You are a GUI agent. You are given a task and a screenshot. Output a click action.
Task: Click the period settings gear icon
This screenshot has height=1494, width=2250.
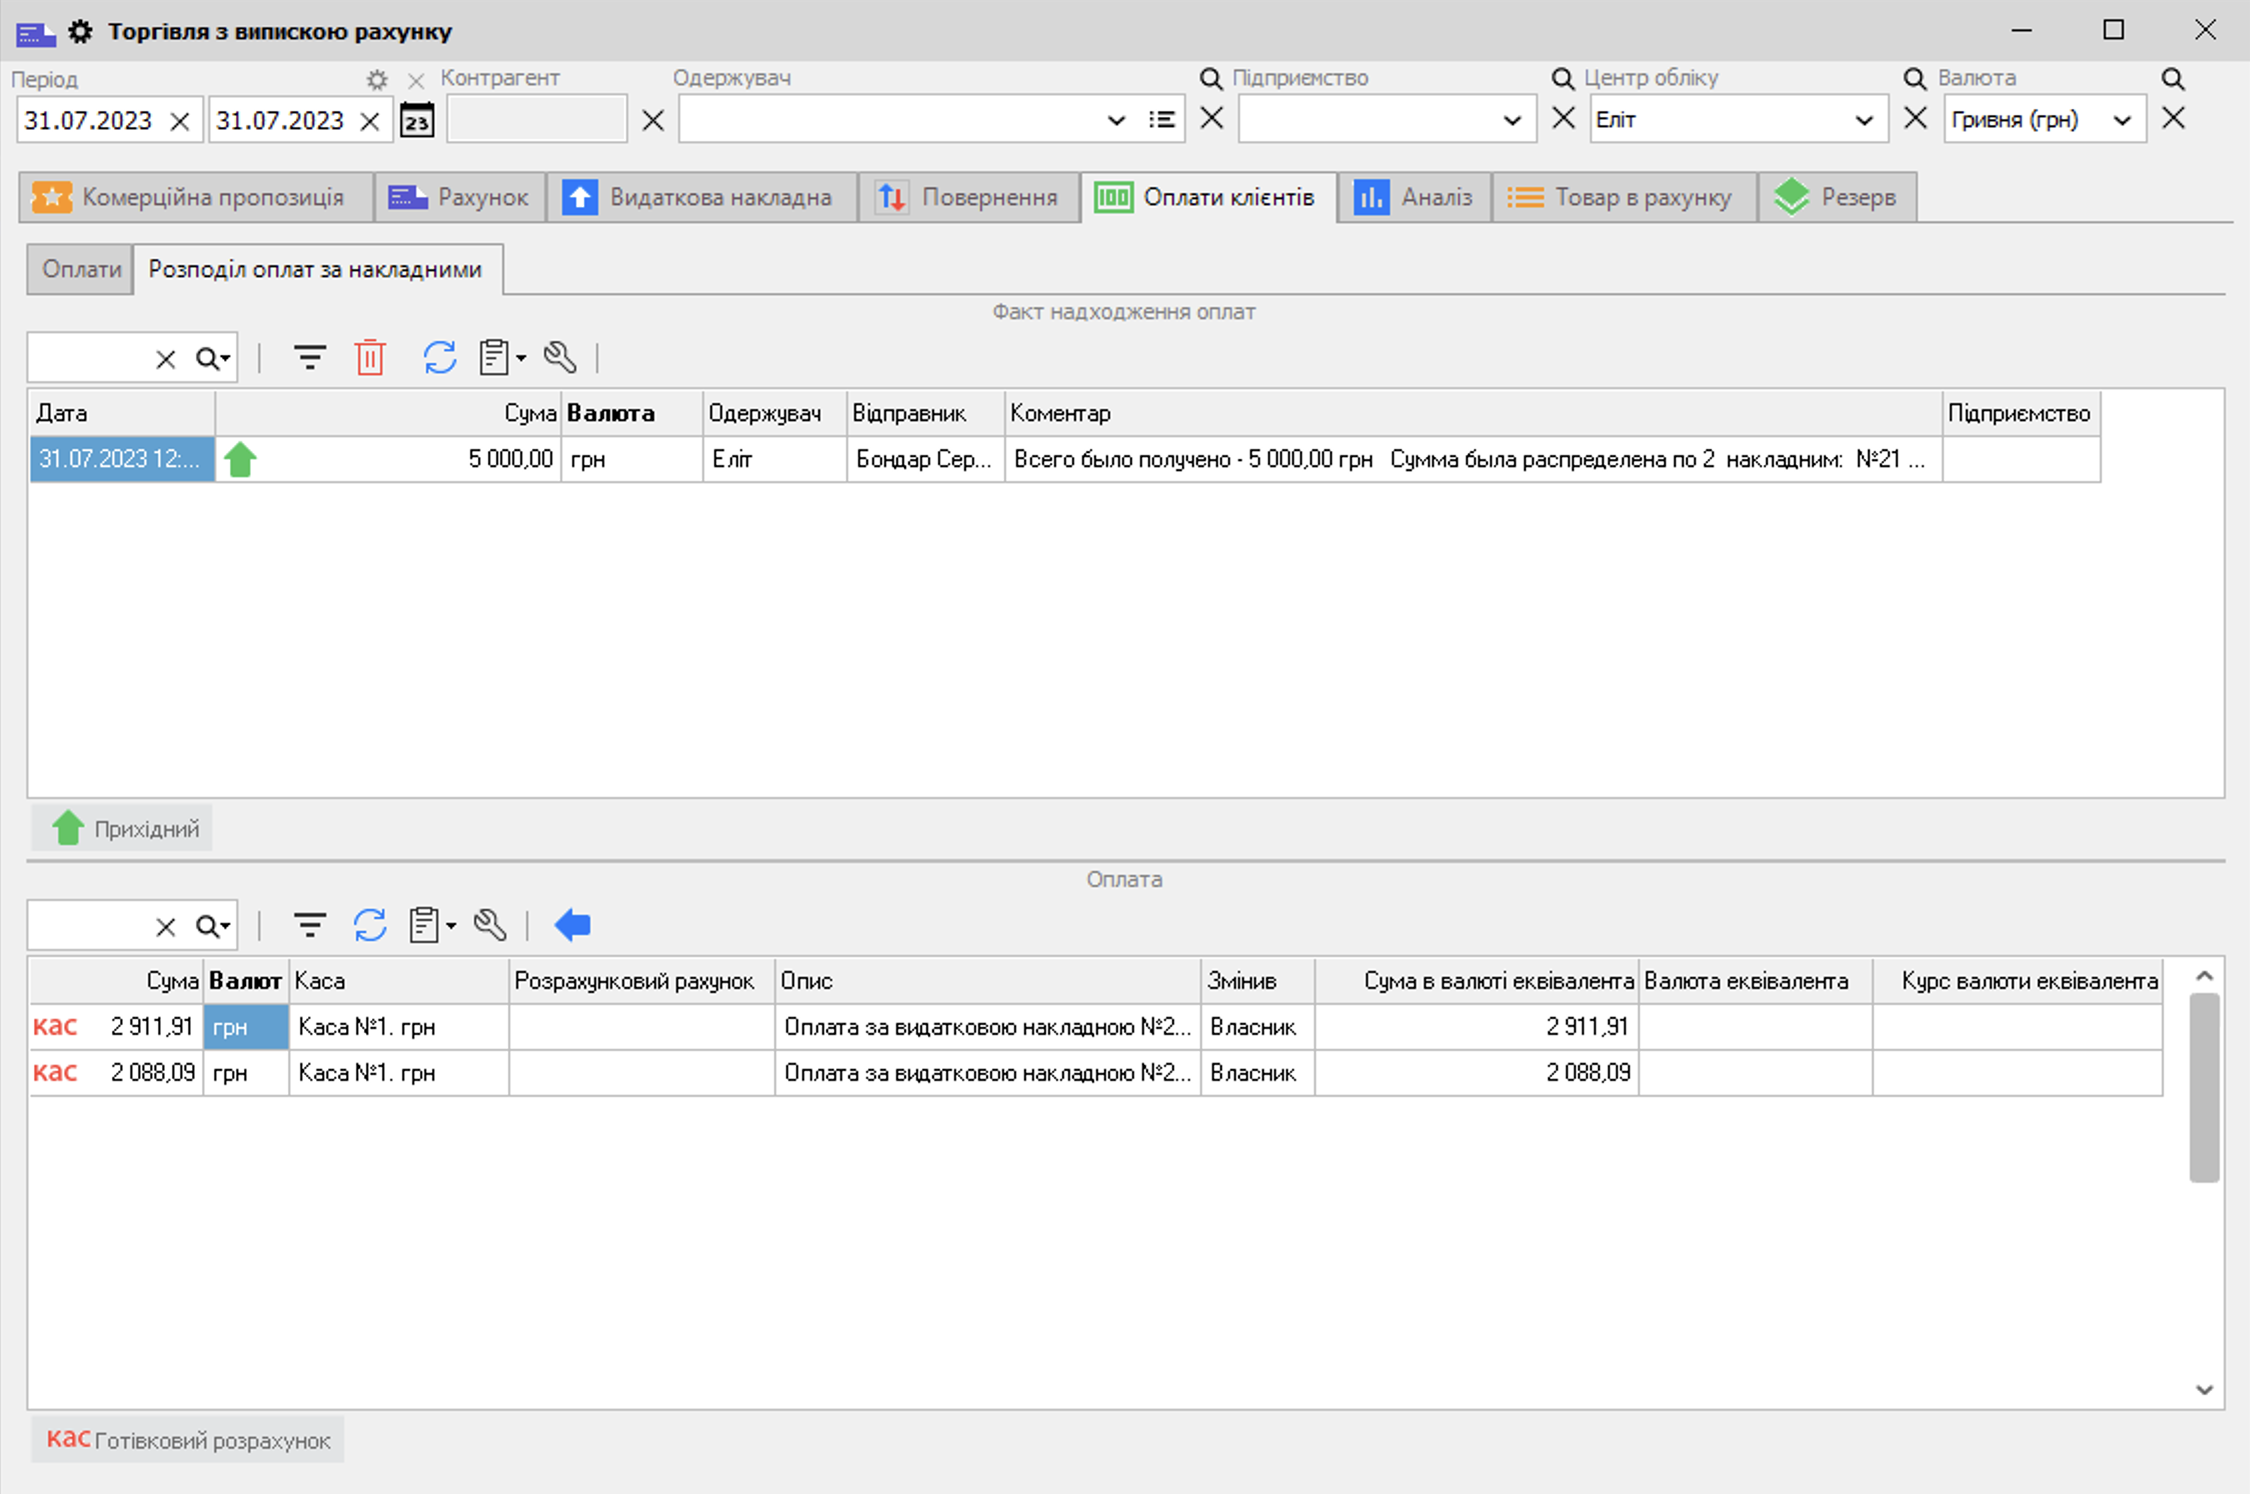point(376,79)
